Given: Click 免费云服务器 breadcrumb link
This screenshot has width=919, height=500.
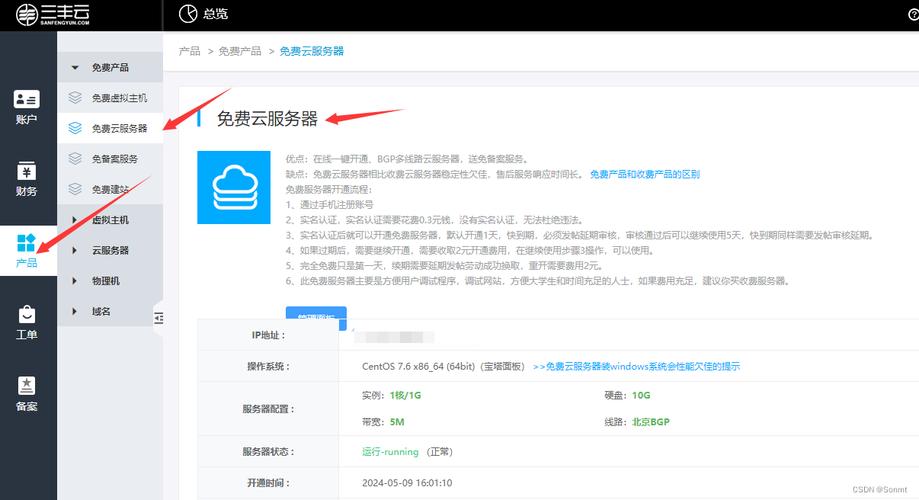Looking at the screenshot, I should click(x=311, y=51).
